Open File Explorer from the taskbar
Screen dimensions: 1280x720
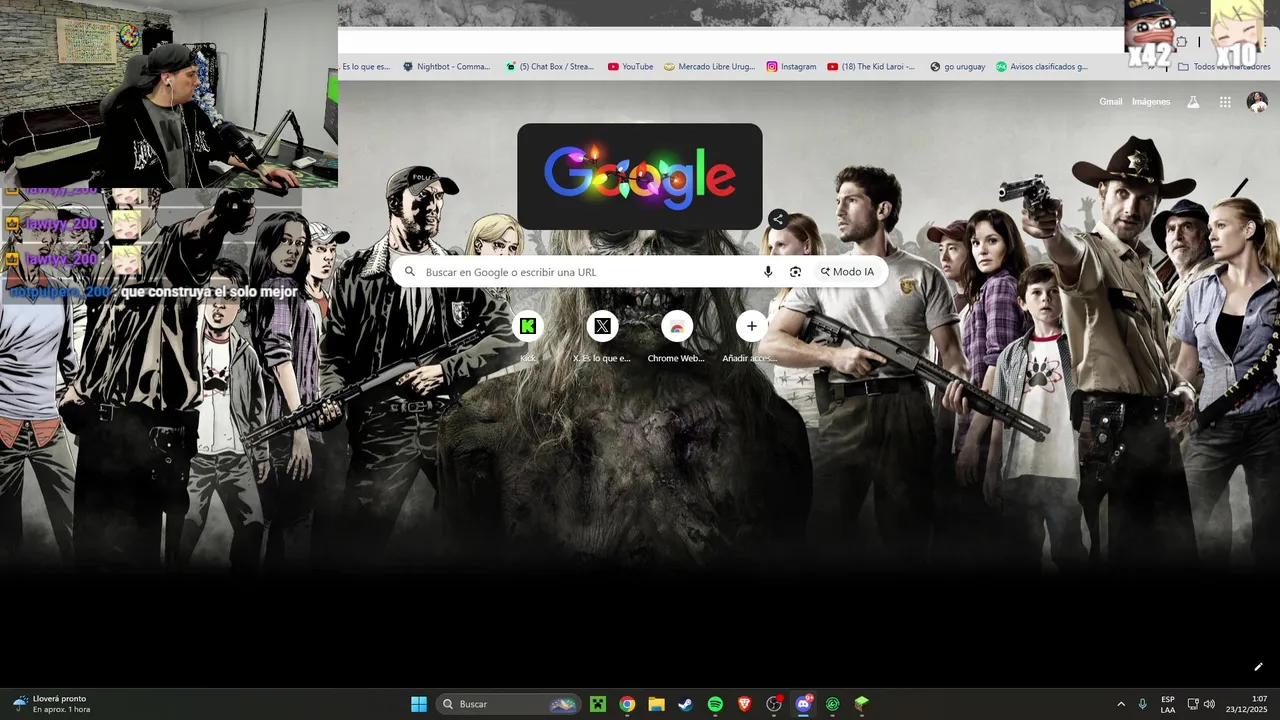(x=656, y=704)
